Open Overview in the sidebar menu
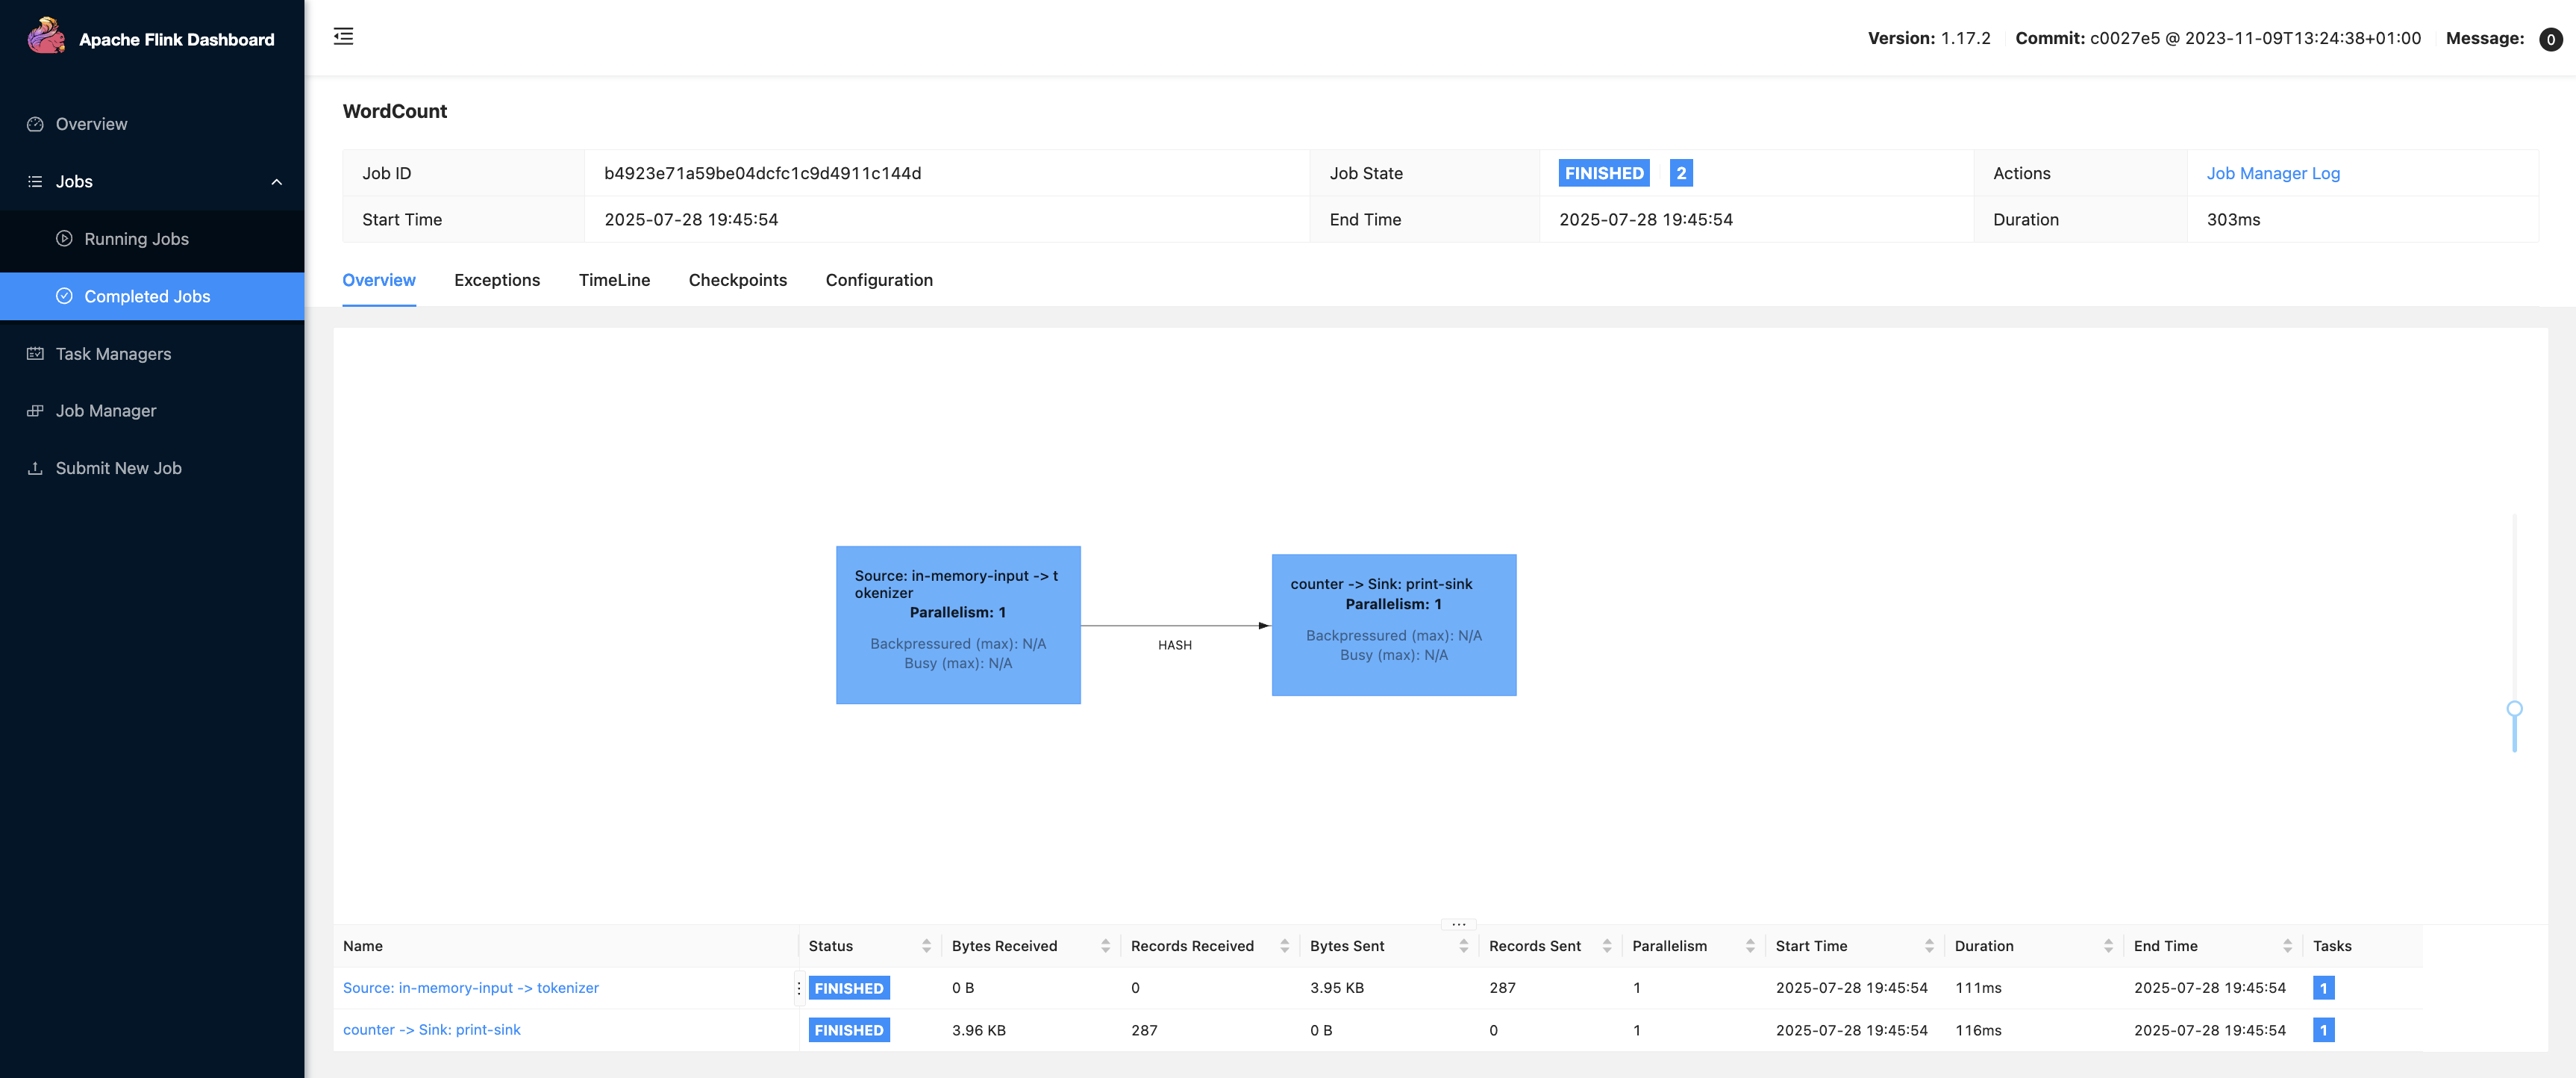2576x1078 pixels. coord(152,124)
